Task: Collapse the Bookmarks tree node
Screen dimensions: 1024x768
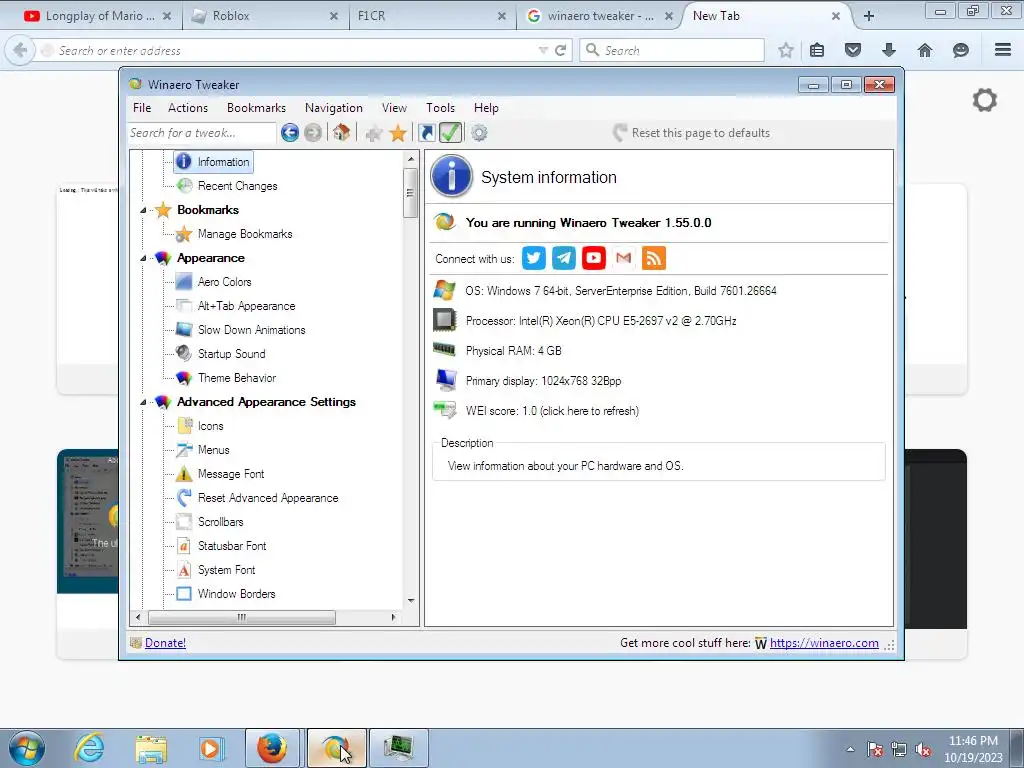Action: (143, 210)
